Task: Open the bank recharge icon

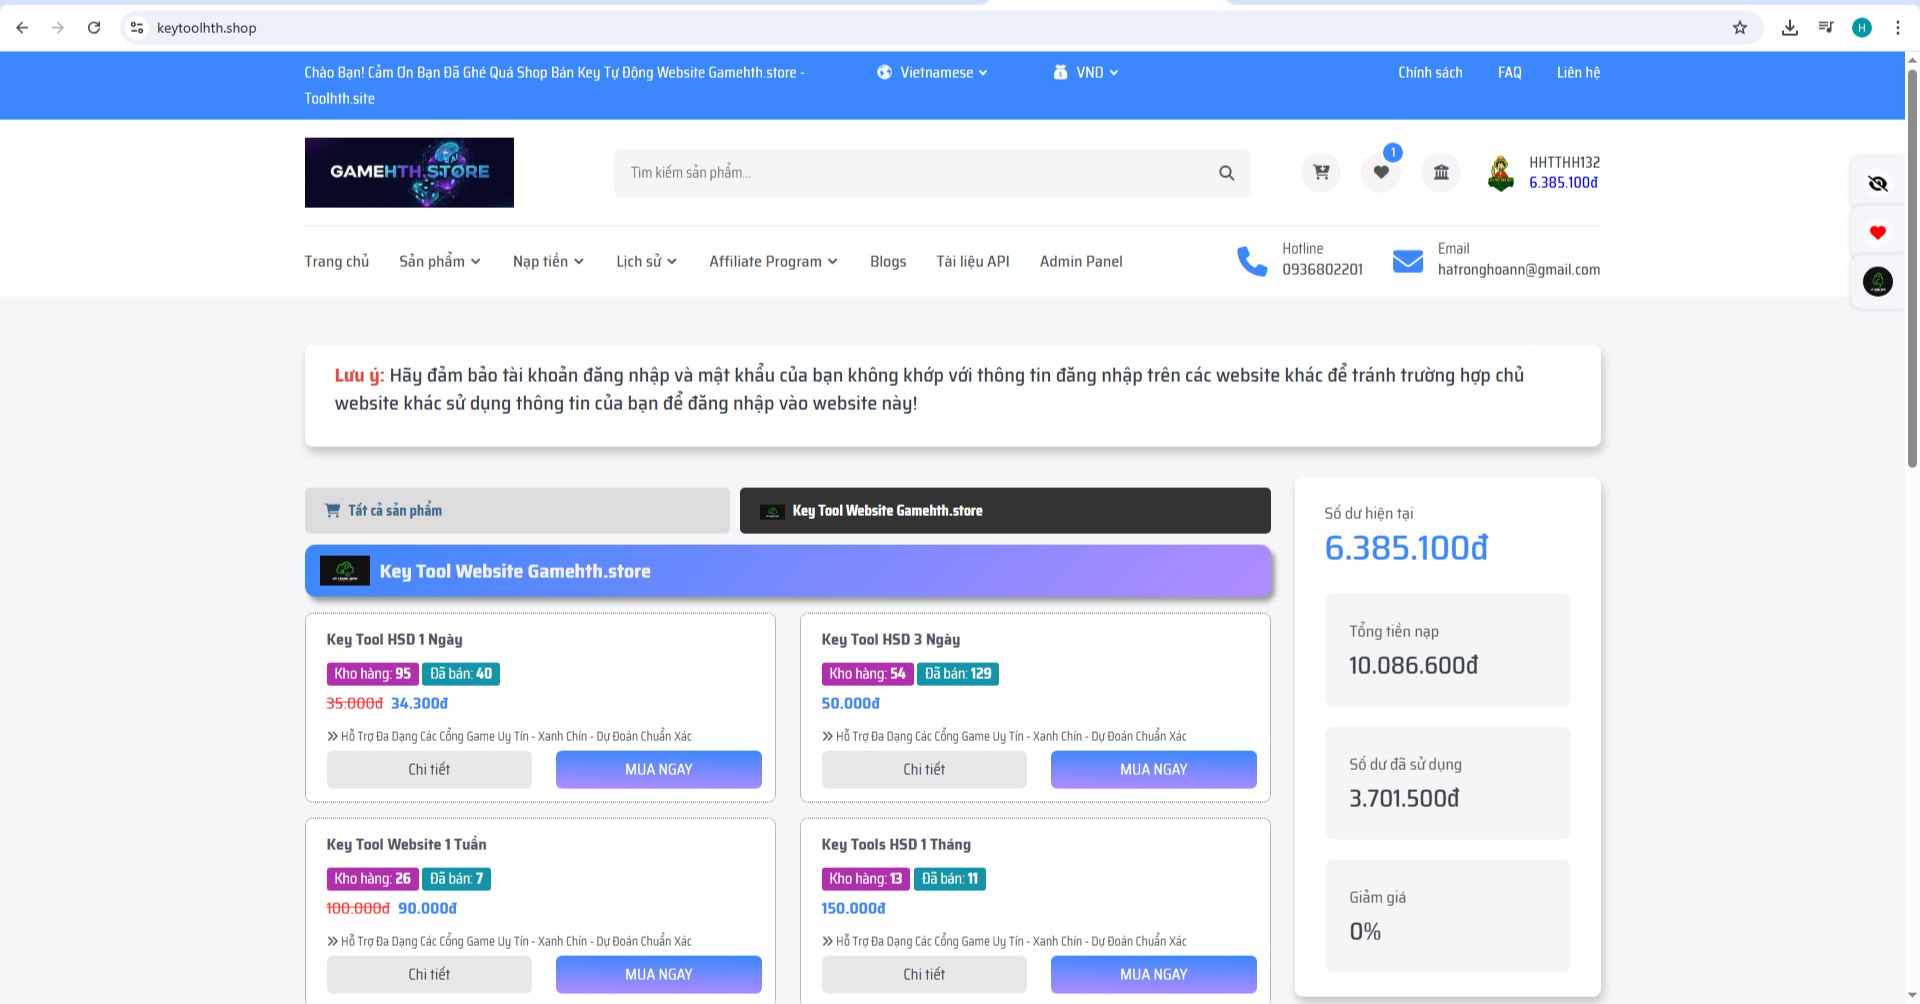Action: (x=1441, y=172)
